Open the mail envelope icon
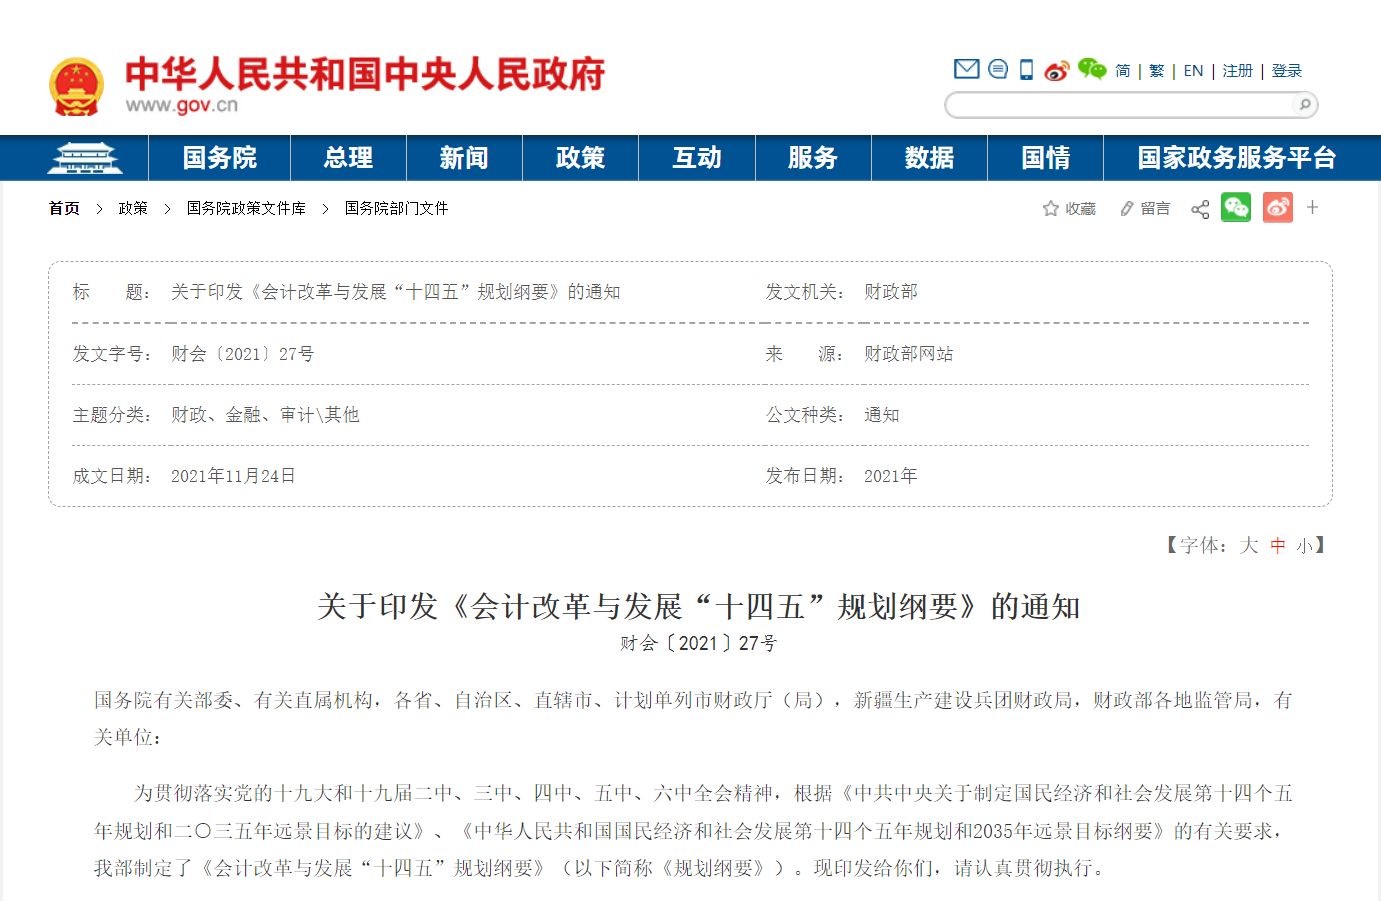Screen dimensions: 1381x901 click(x=966, y=69)
